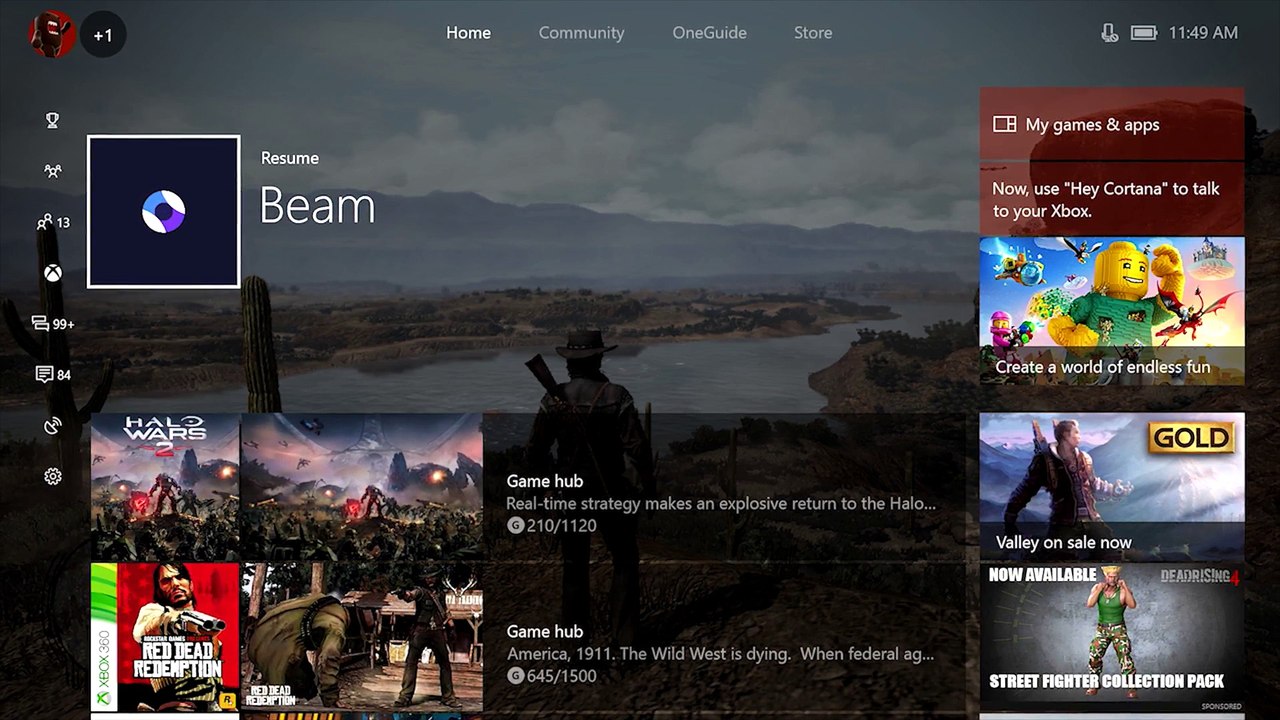This screenshot has height=720, width=1280.
Task: Click Halo Wars 2 gamerscore 210/1120
Action: pyautogui.click(x=551, y=526)
